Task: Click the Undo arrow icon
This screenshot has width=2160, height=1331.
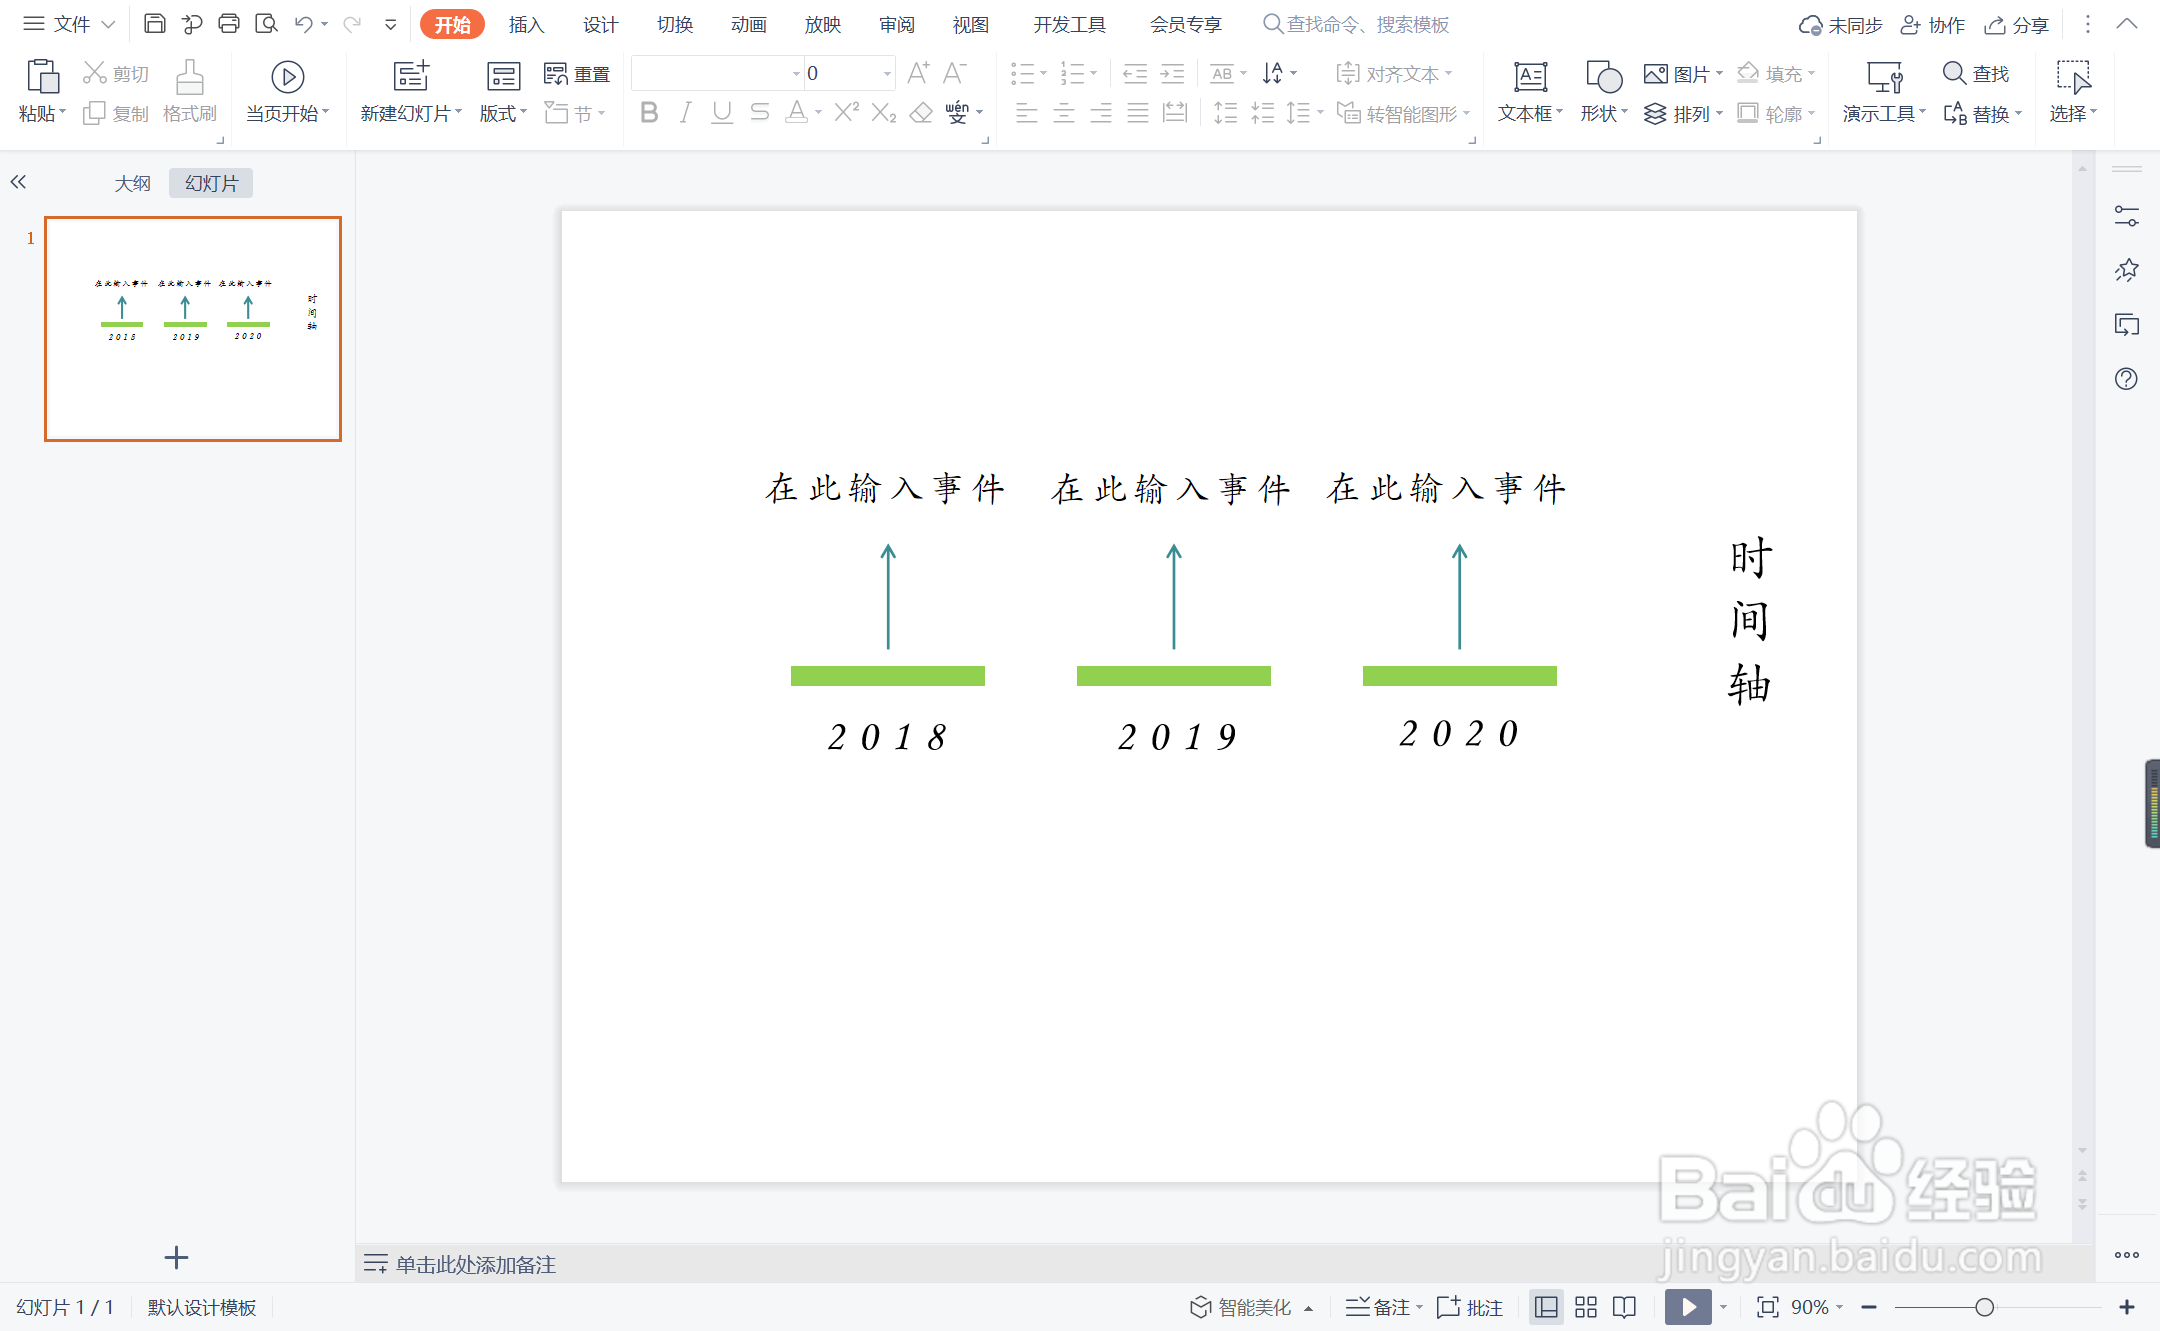Action: coord(304,24)
